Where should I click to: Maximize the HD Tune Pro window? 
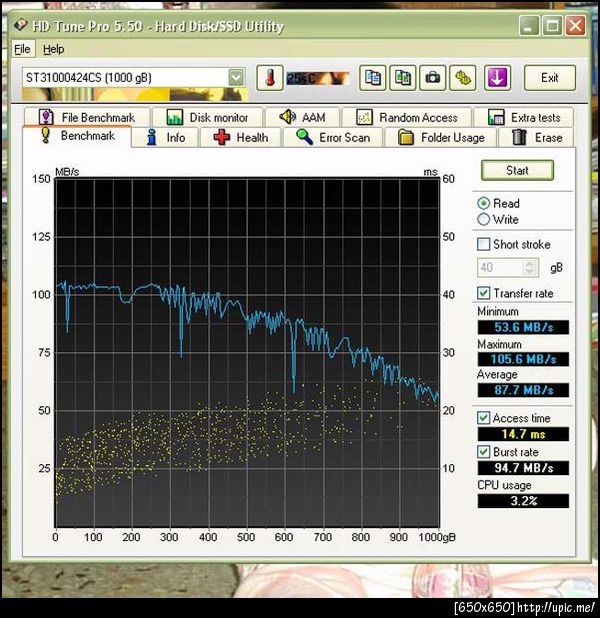pyautogui.click(x=552, y=26)
